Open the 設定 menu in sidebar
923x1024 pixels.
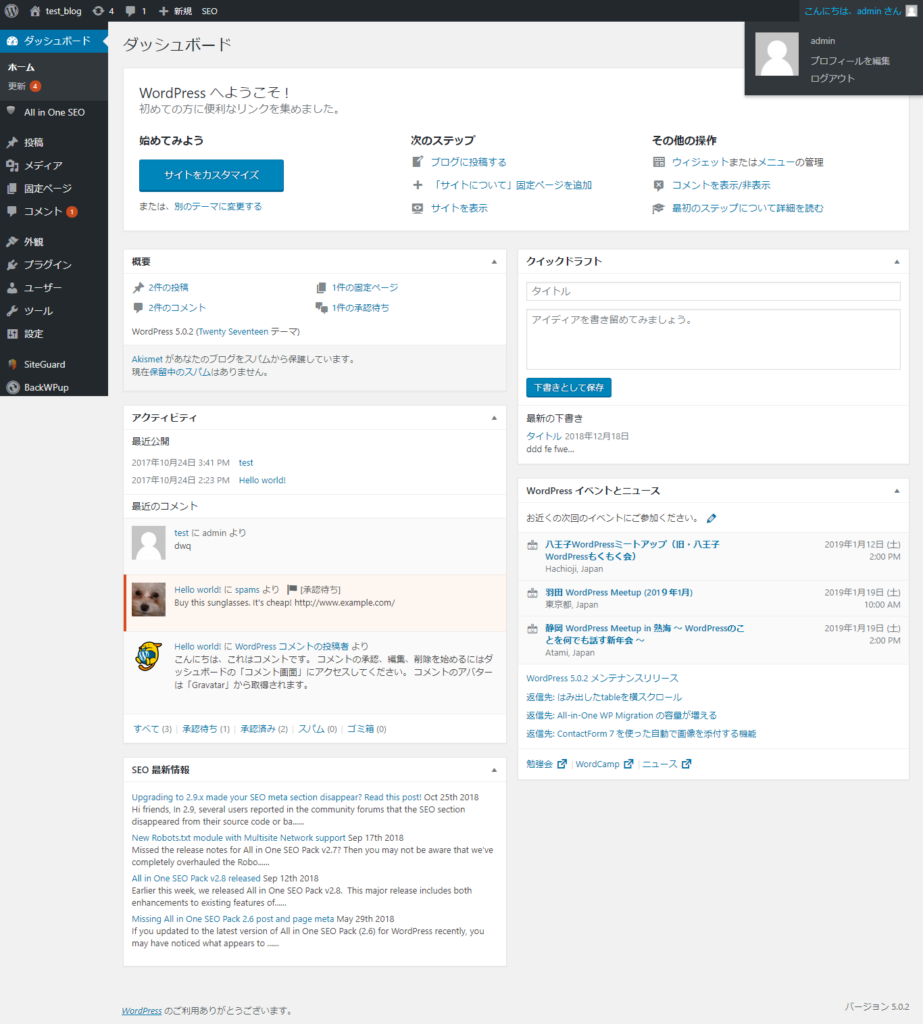point(33,334)
